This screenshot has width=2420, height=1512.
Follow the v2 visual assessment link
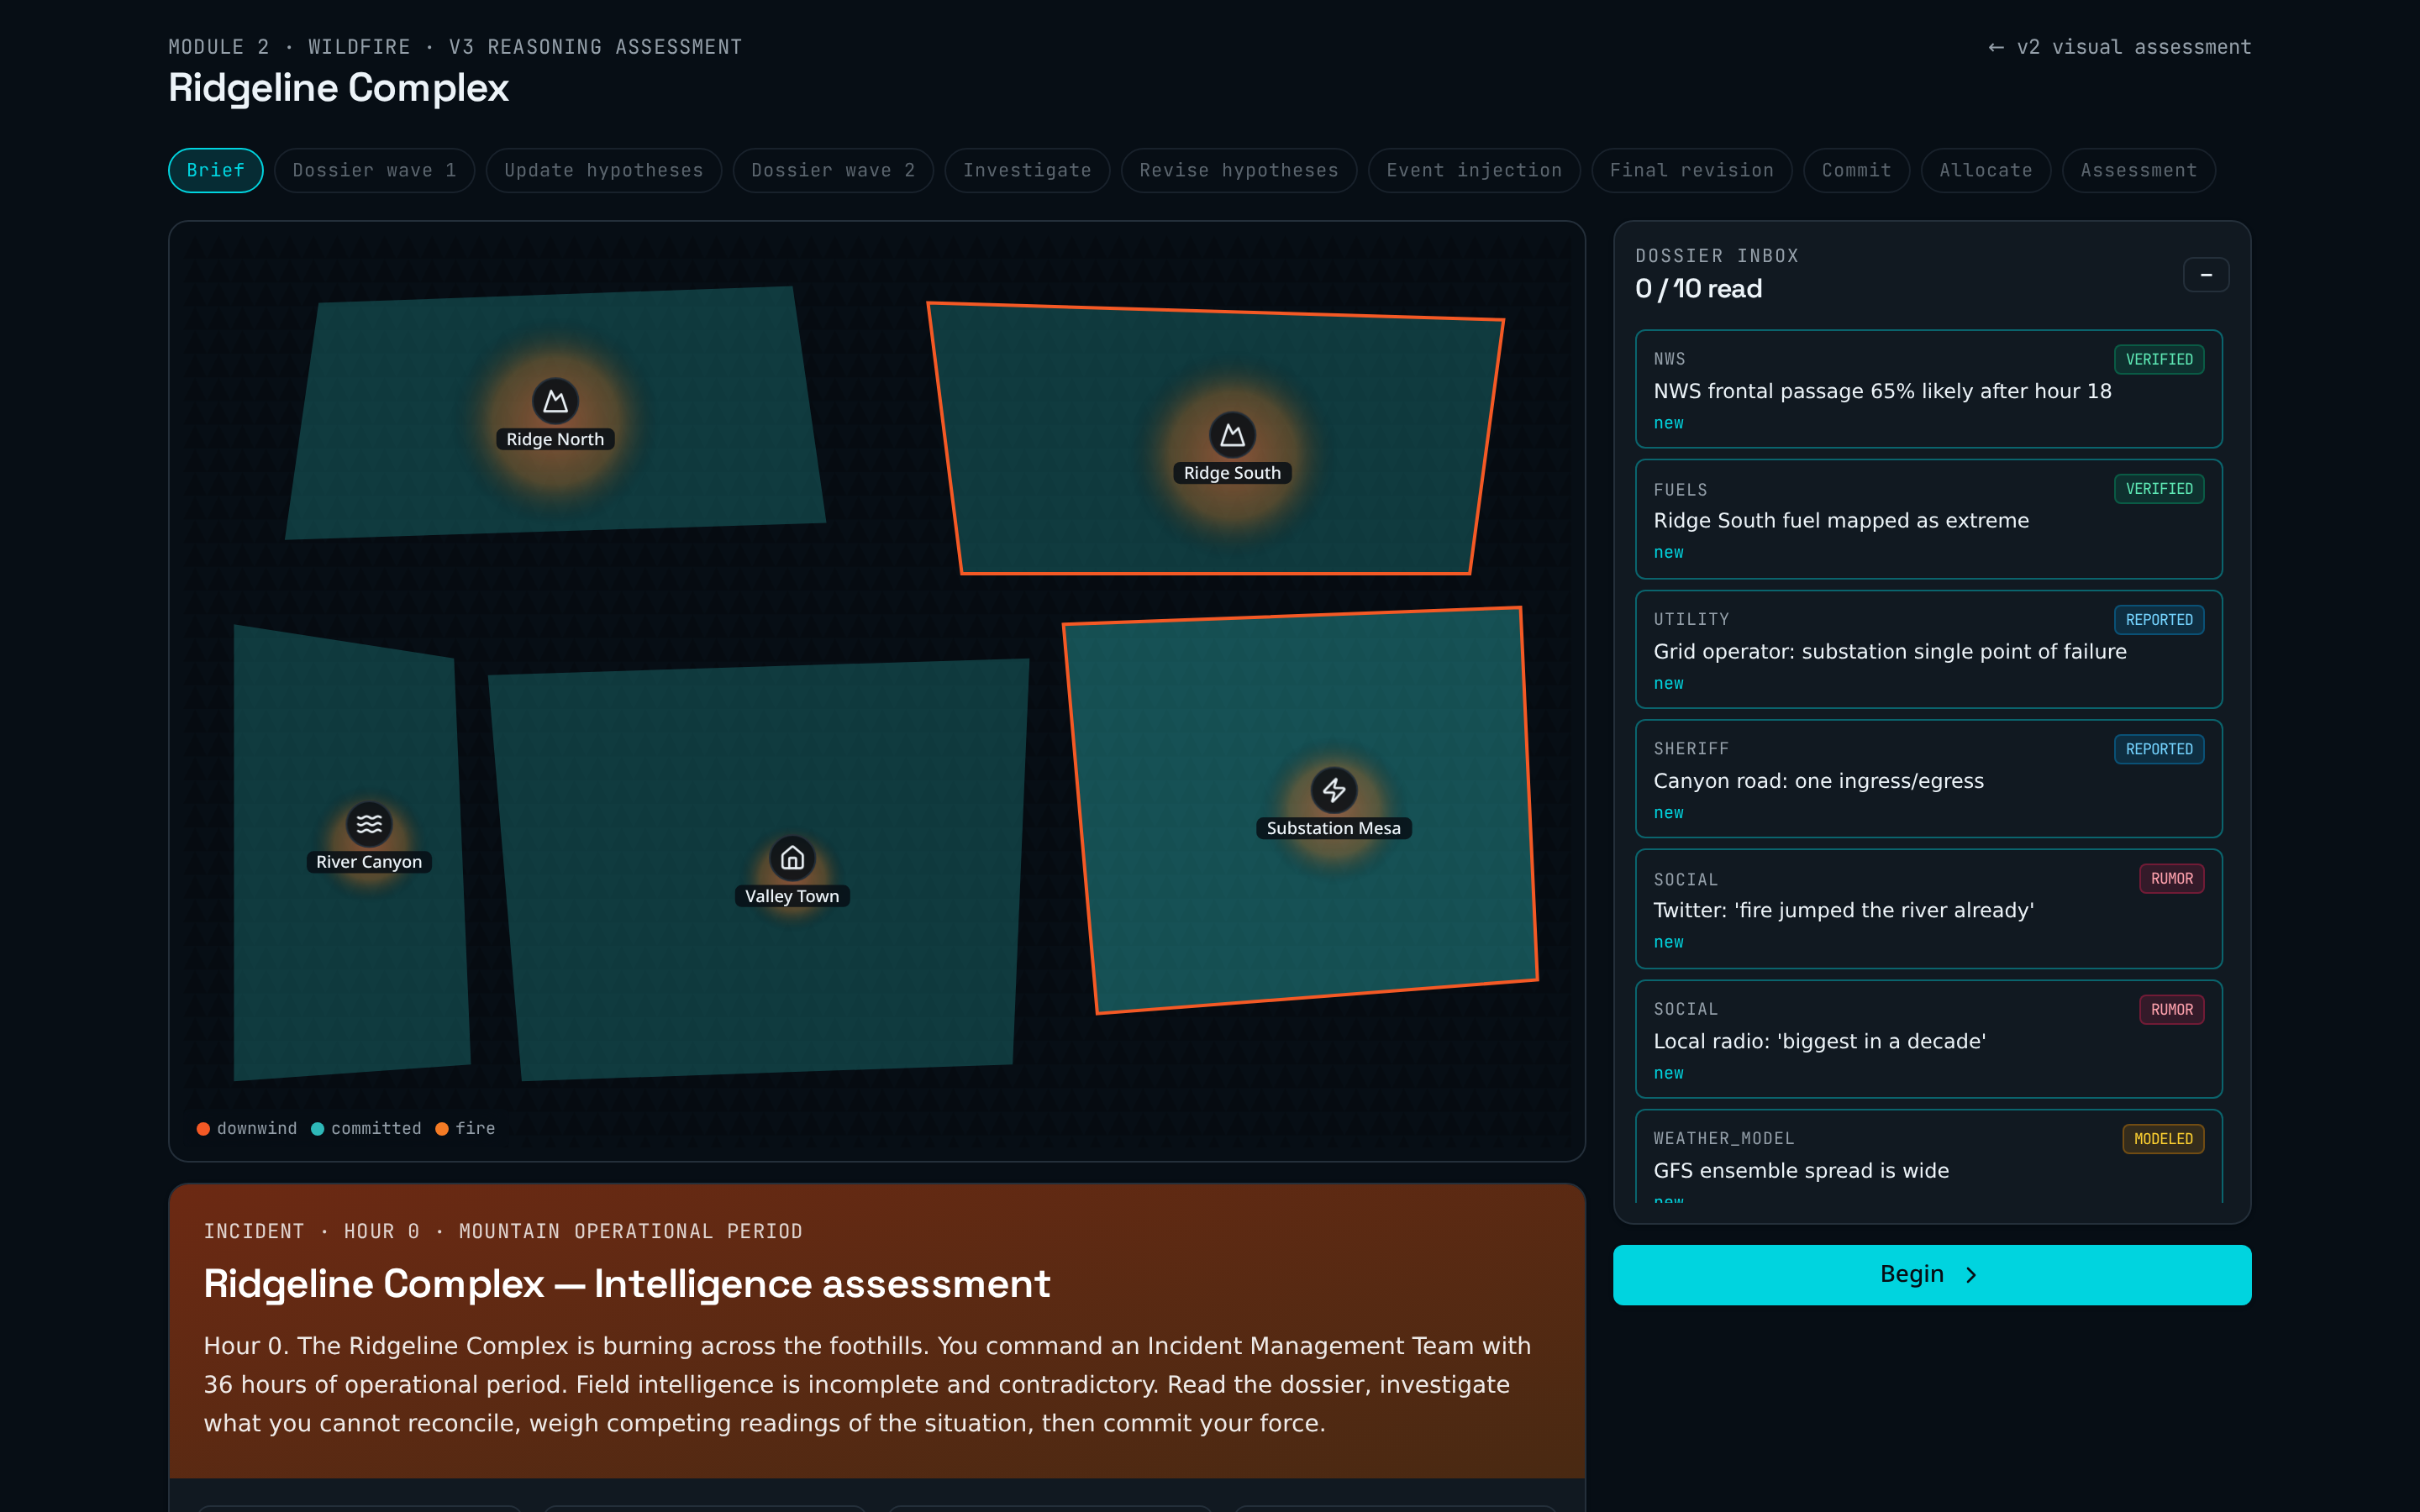(x=2119, y=47)
